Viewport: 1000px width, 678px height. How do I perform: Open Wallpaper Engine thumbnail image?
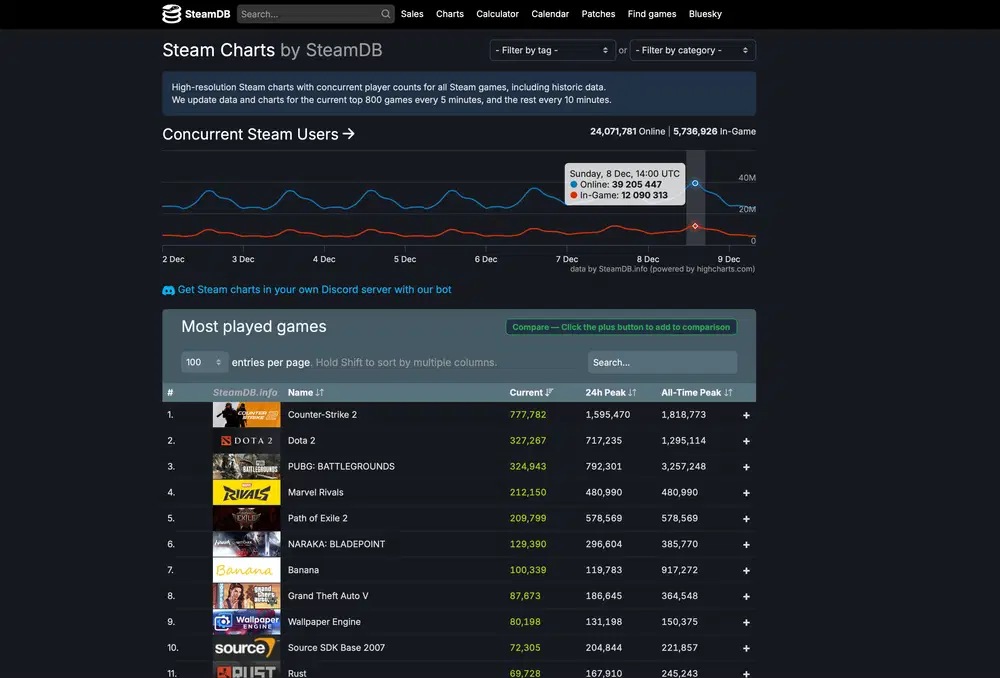tap(246, 622)
